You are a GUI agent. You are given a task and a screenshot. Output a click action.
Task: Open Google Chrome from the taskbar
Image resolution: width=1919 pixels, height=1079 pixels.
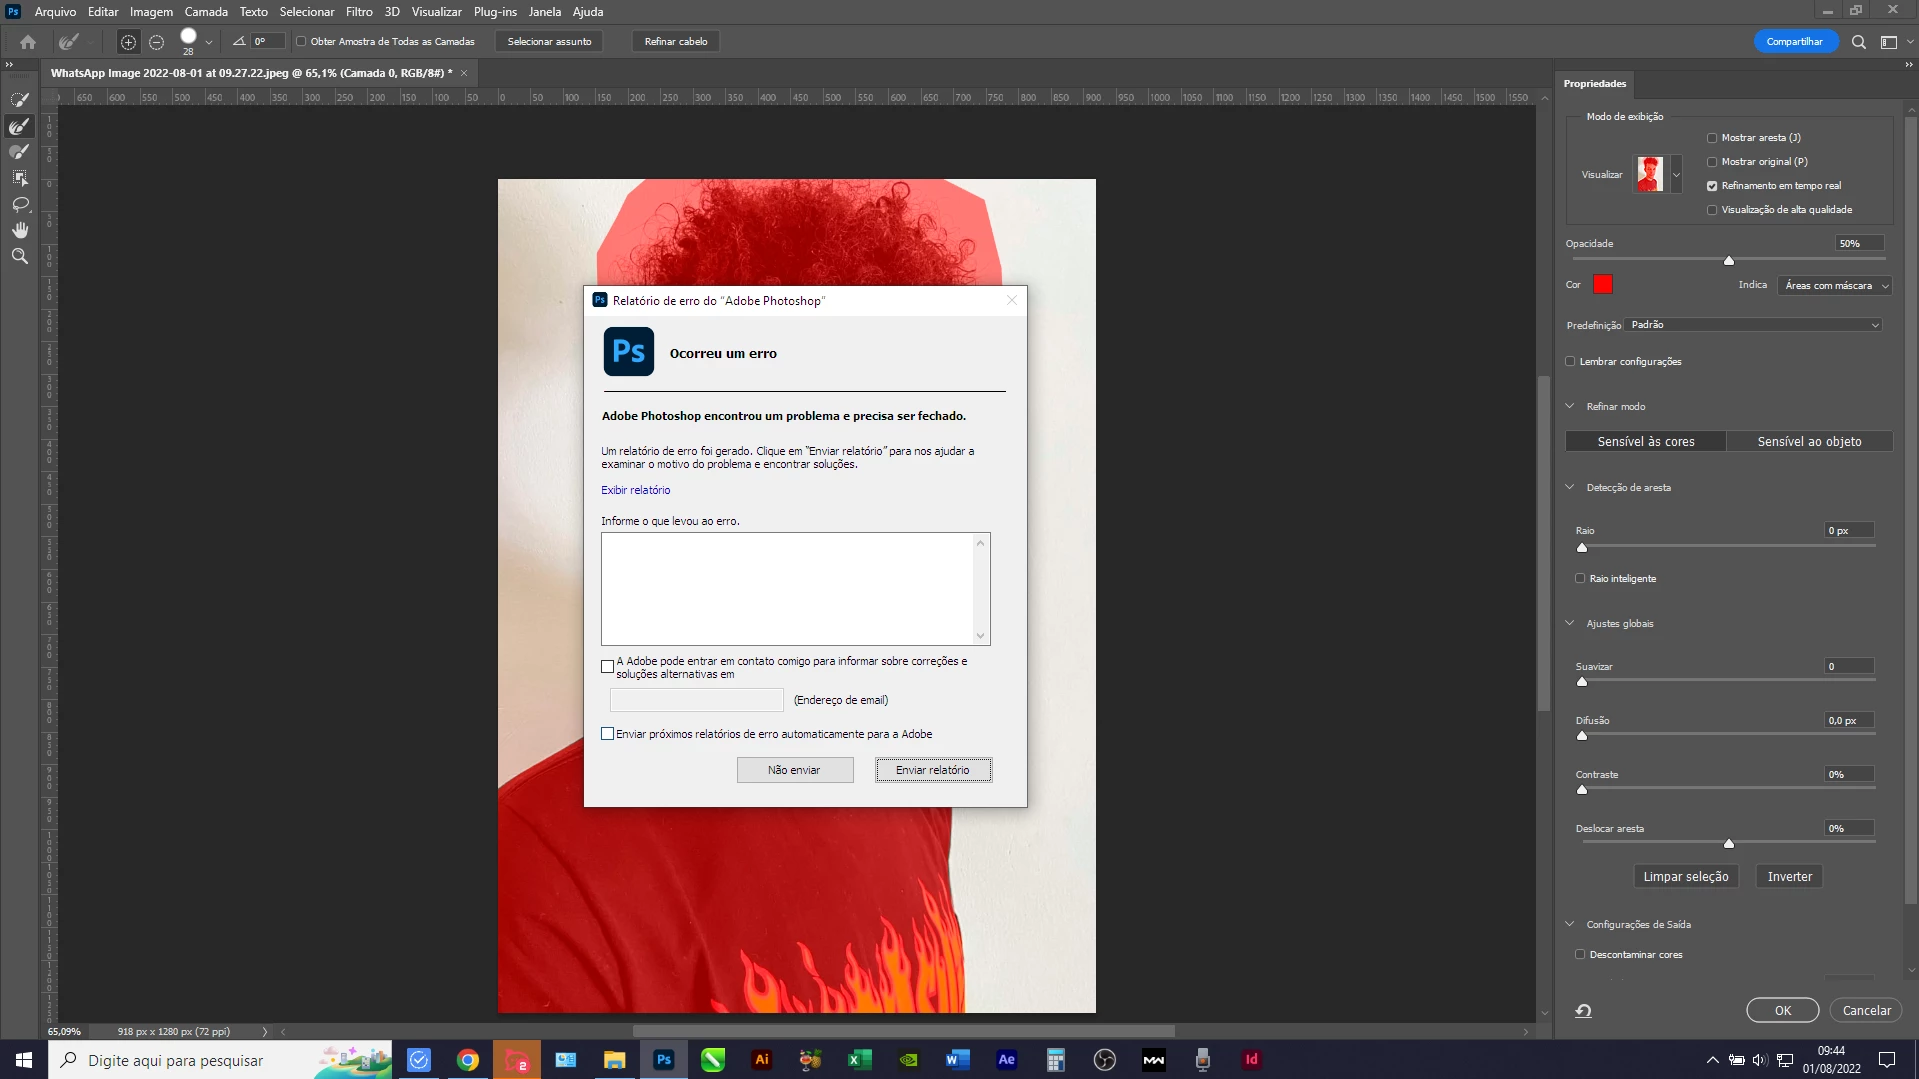tap(468, 1060)
